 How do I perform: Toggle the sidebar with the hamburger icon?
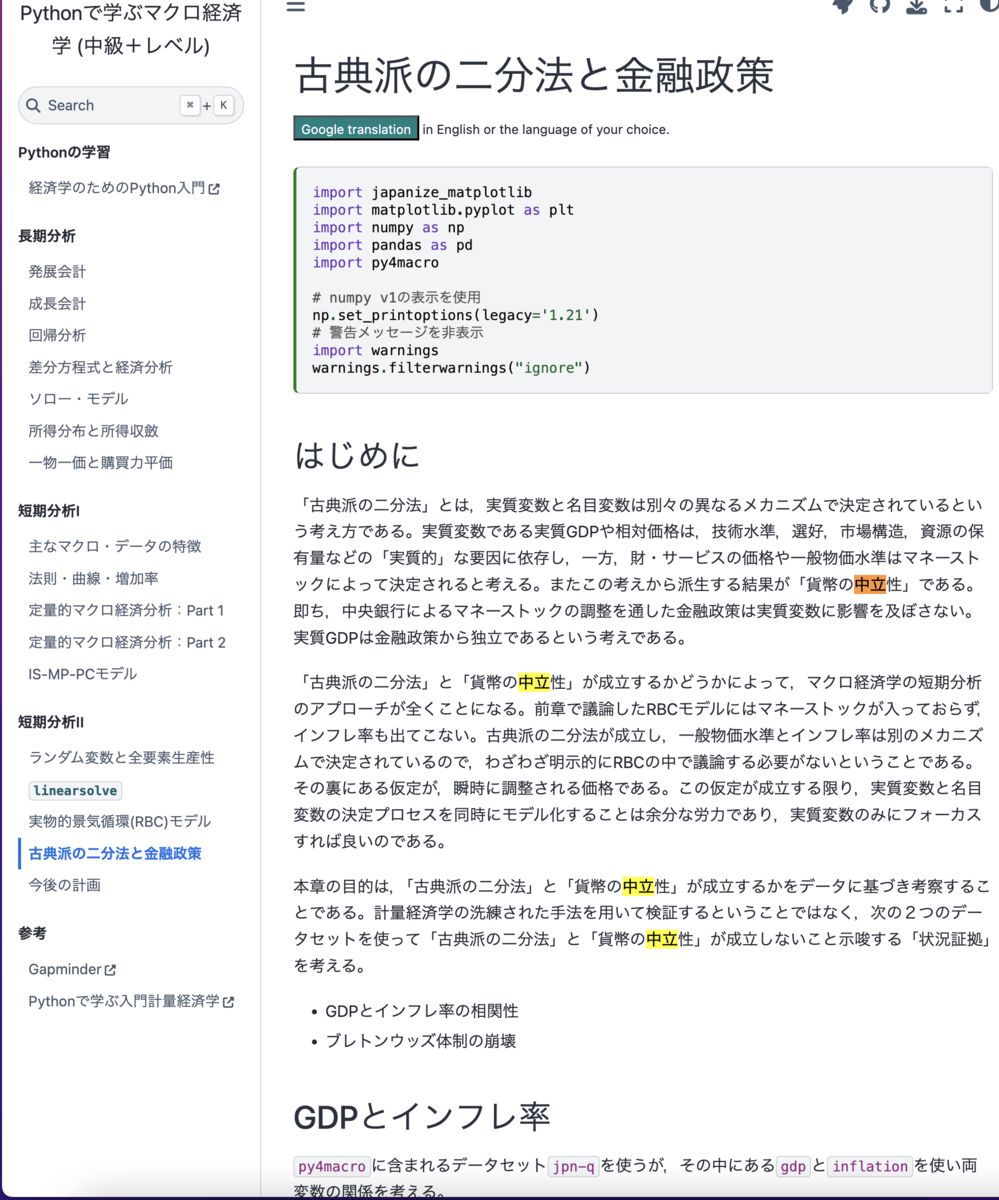point(295,6)
